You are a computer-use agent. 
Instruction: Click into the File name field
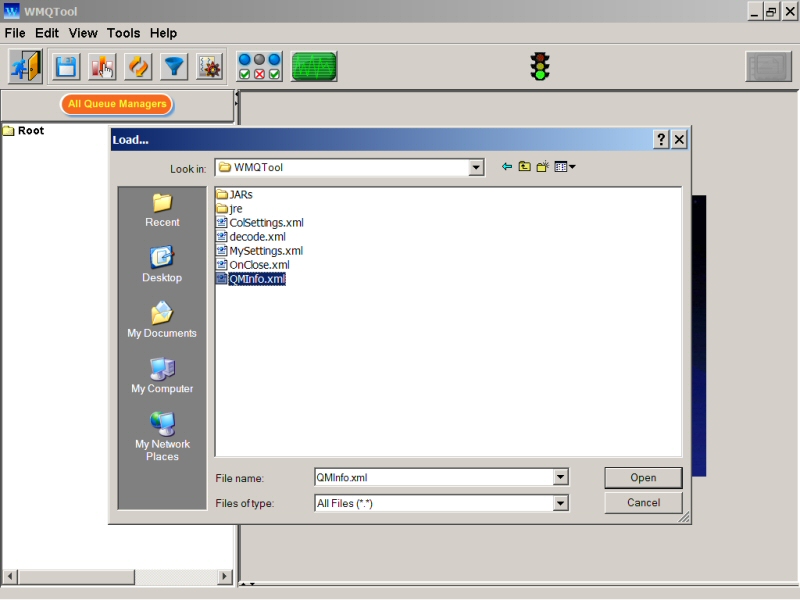[434, 477]
